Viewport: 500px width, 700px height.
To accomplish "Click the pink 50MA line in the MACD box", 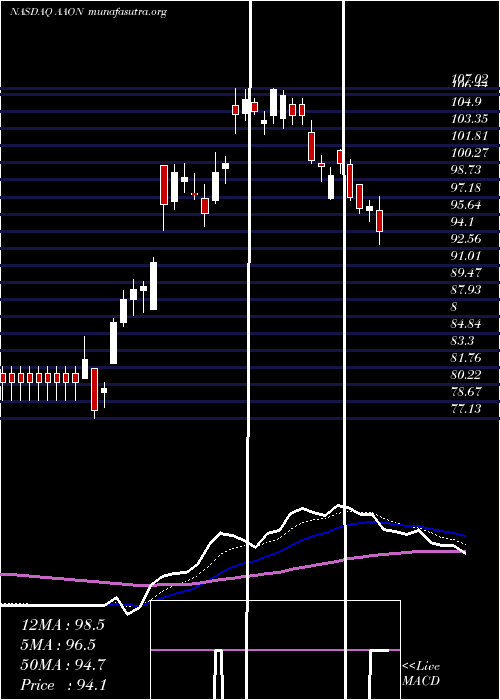I will (275, 650).
